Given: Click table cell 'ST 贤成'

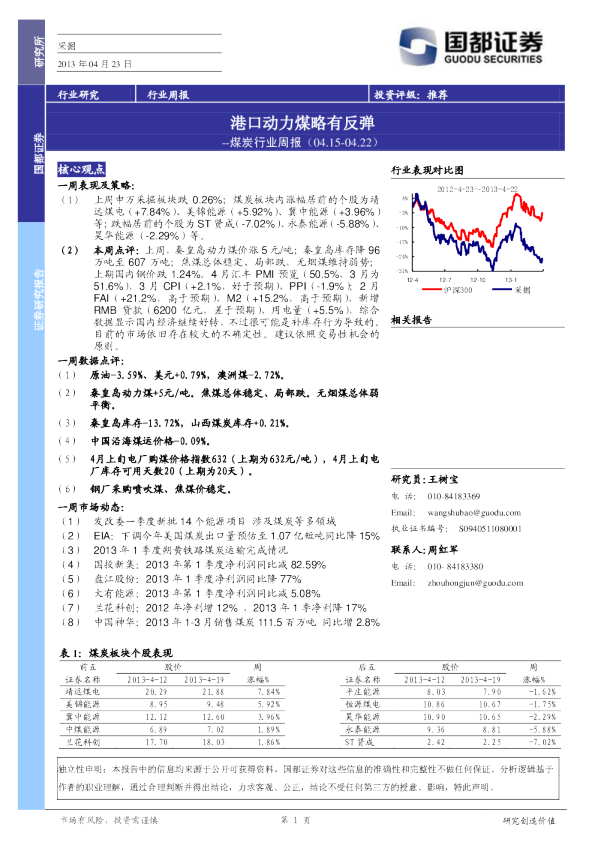Looking at the screenshot, I should (x=360, y=742).
